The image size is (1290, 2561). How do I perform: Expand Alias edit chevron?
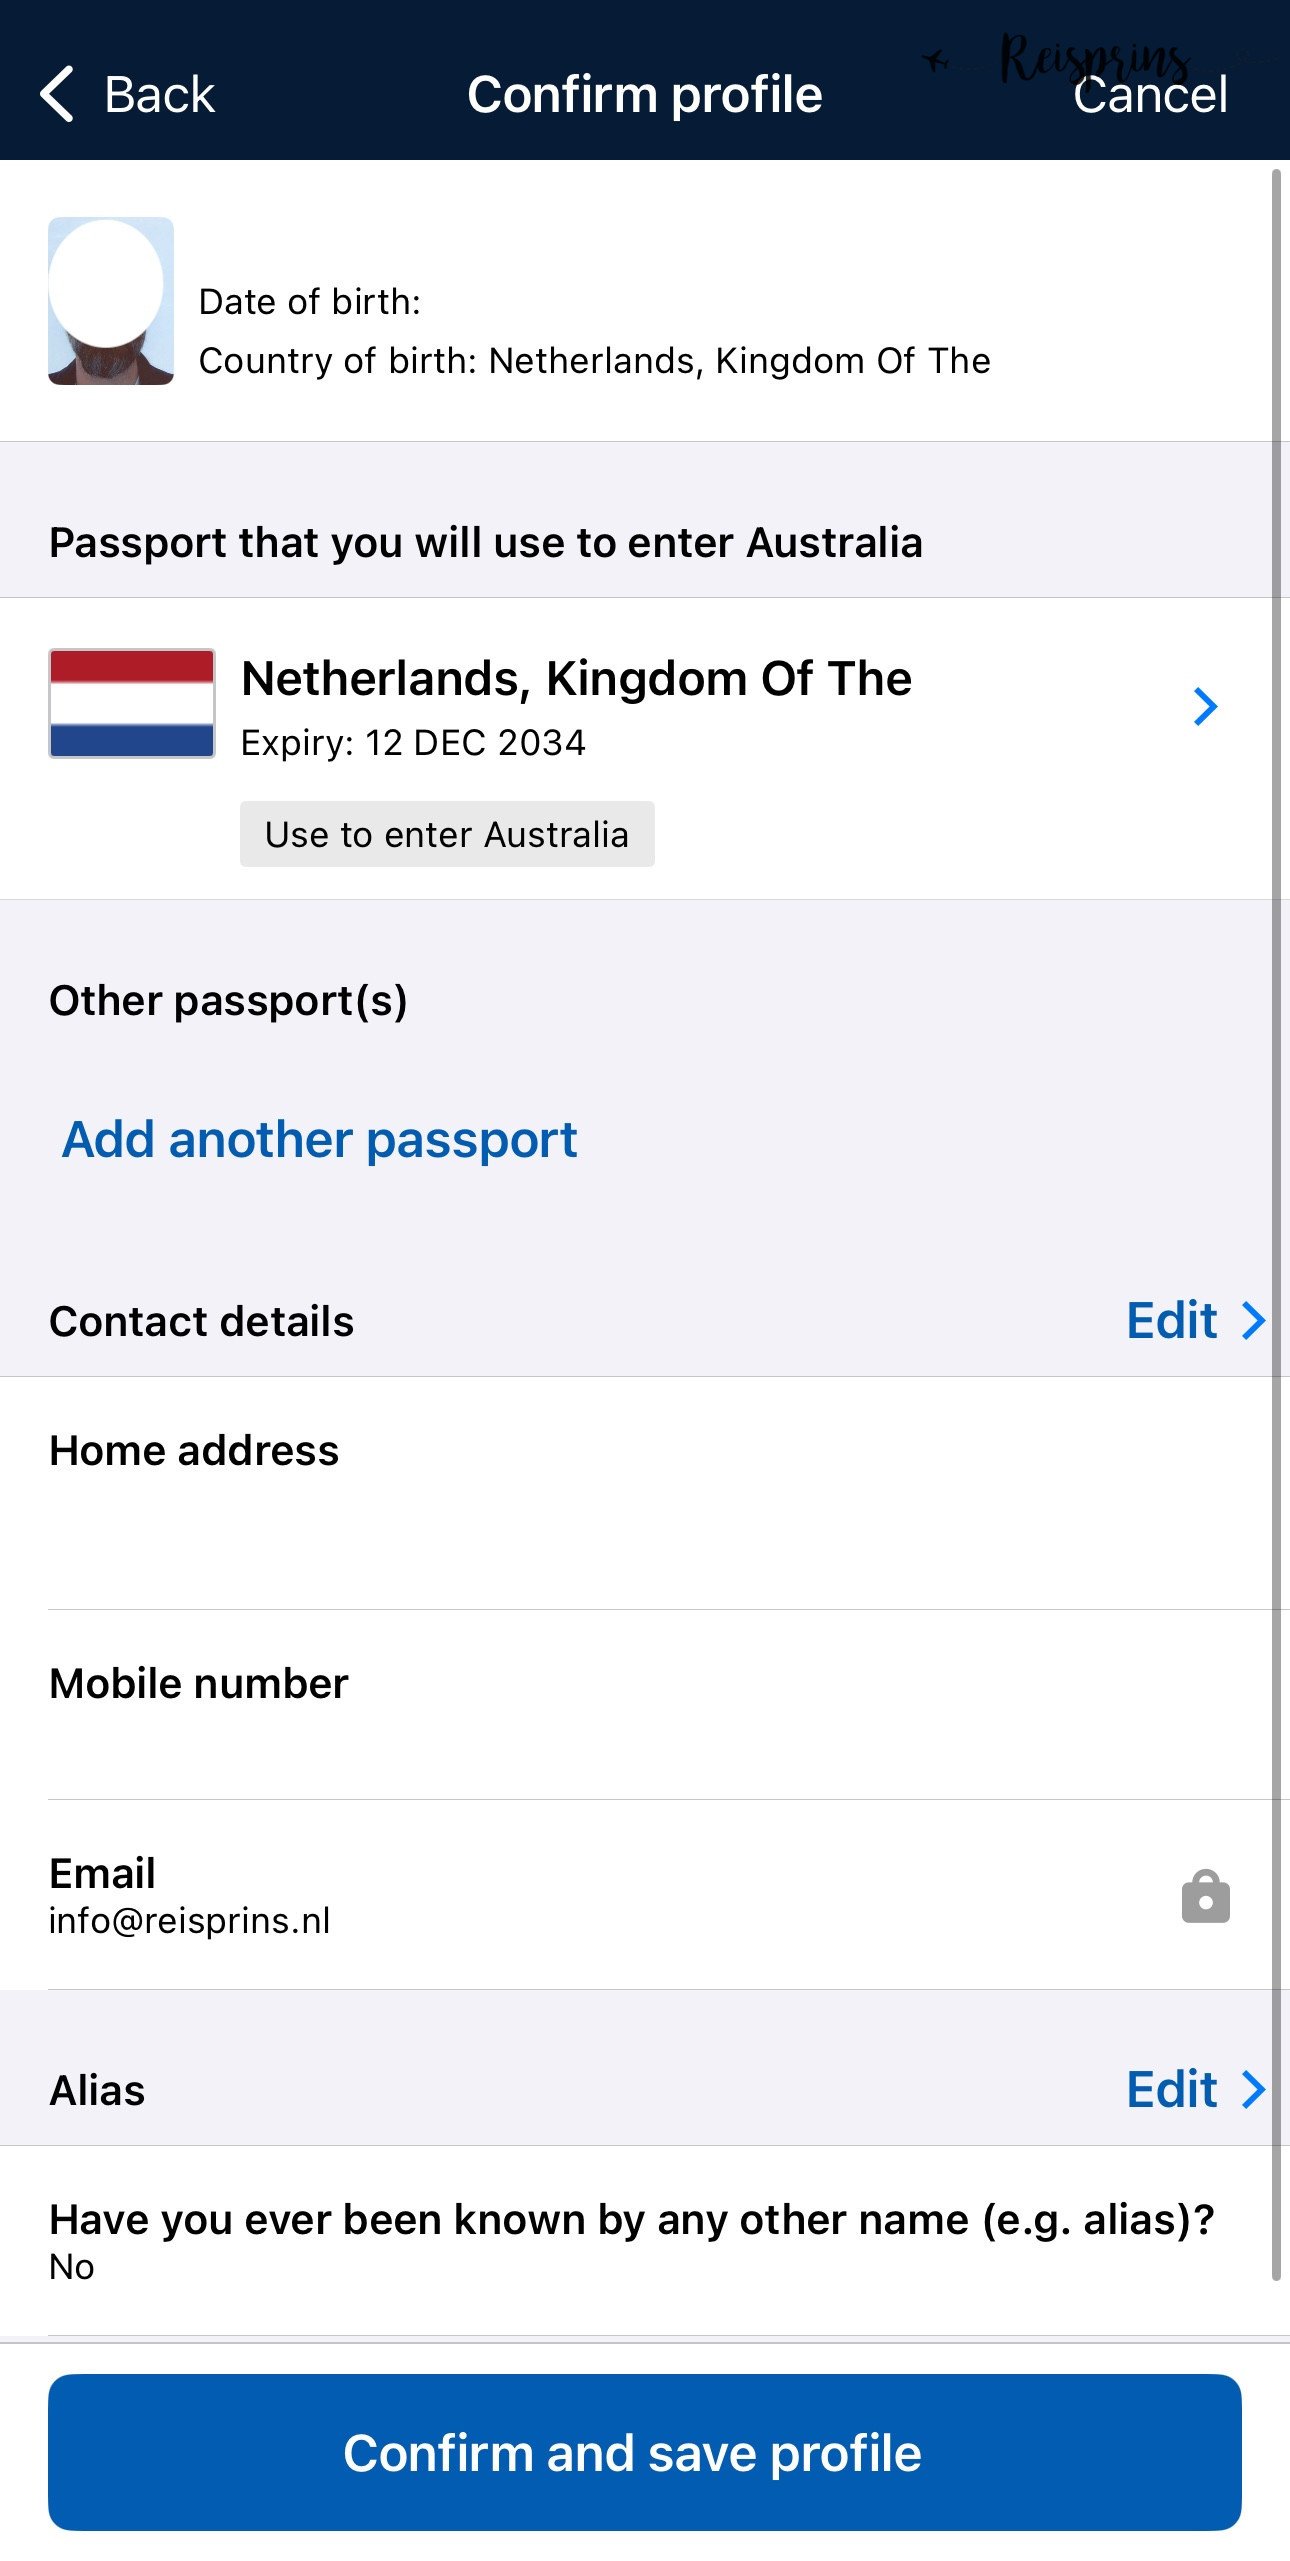click(x=1254, y=2089)
